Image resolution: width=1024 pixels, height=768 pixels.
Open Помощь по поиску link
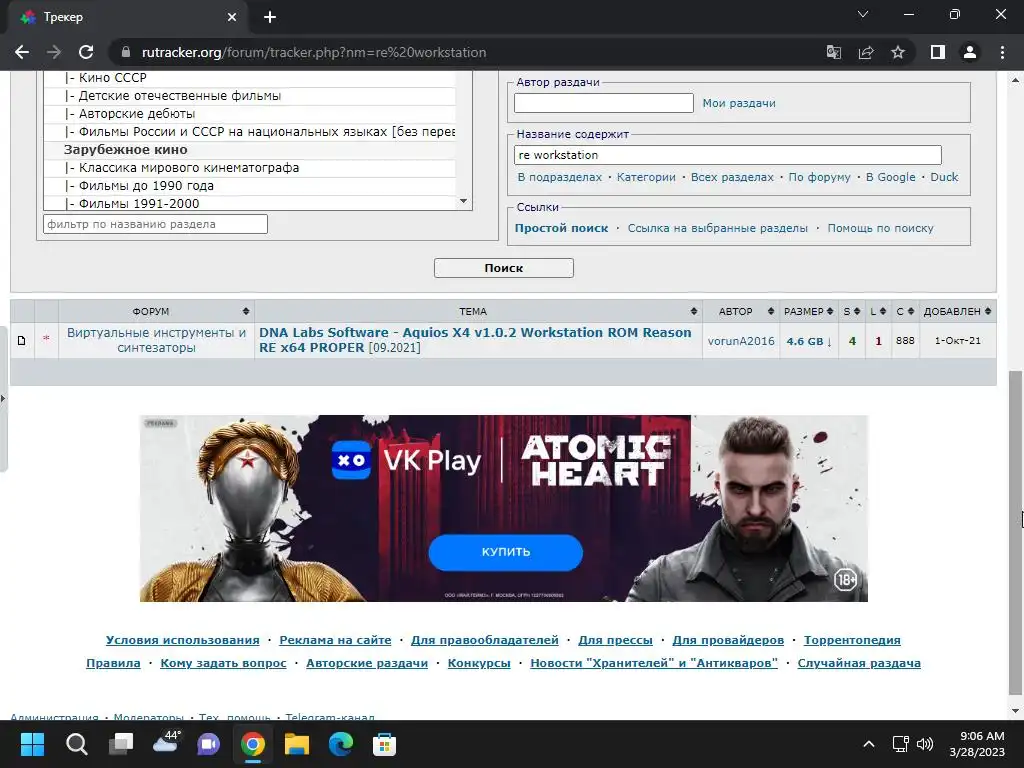[880, 228]
